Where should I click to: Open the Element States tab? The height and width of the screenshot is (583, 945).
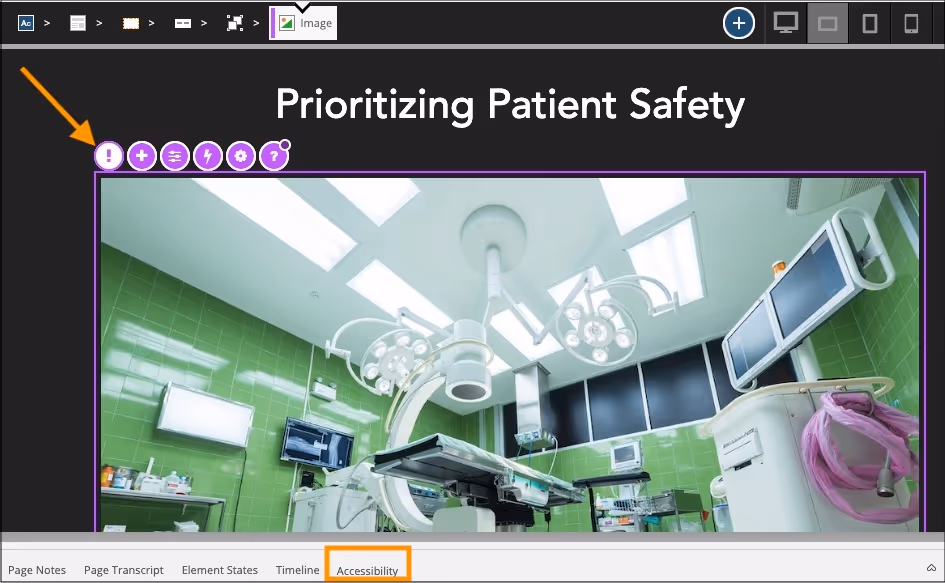pyautogui.click(x=219, y=570)
